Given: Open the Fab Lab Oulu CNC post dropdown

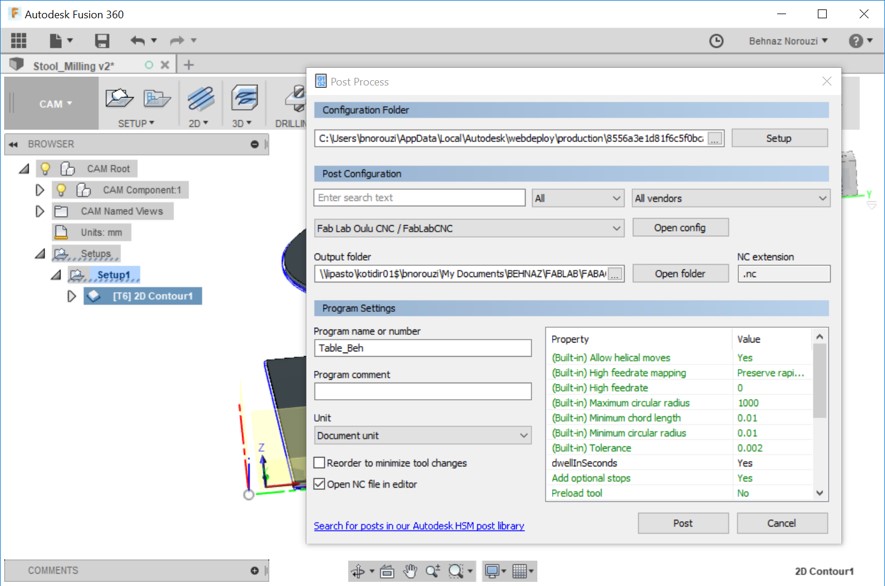Looking at the screenshot, I should click(469, 228).
